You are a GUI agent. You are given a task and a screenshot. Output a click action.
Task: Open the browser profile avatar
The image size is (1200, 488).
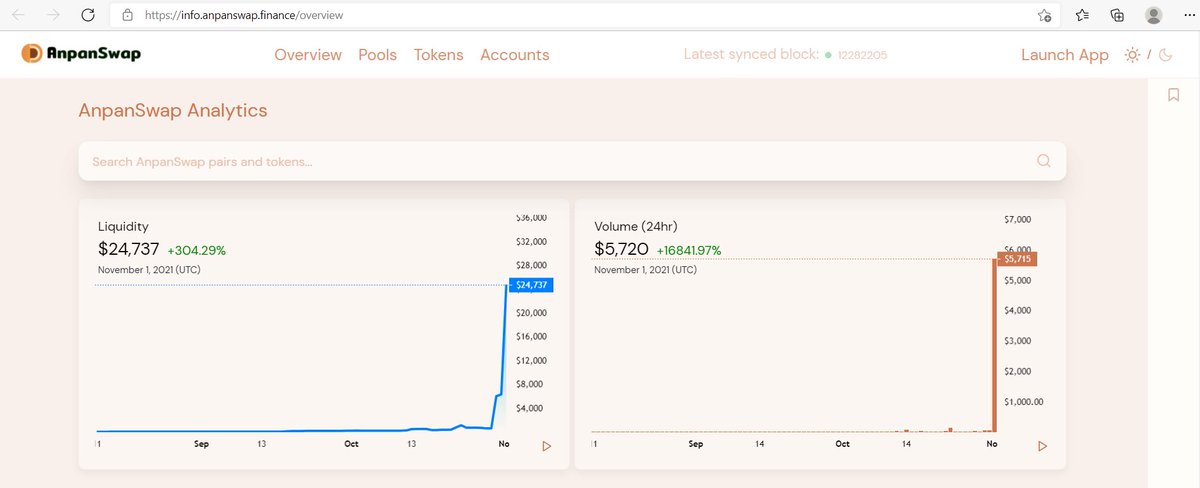pos(1154,15)
